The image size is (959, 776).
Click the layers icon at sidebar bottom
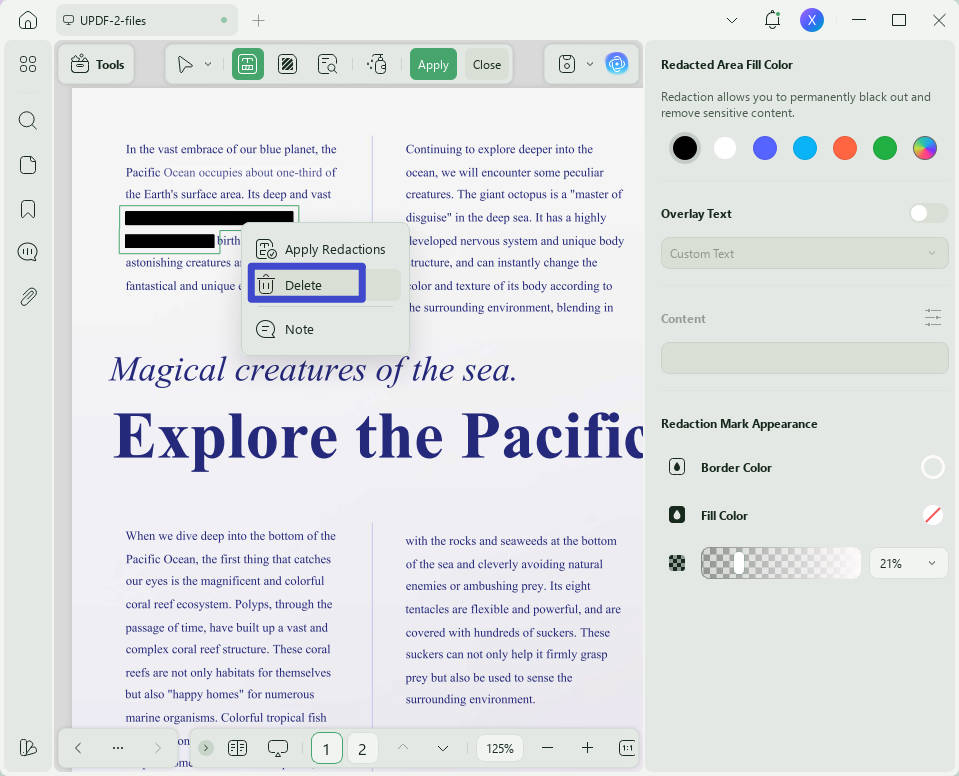tap(28, 747)
